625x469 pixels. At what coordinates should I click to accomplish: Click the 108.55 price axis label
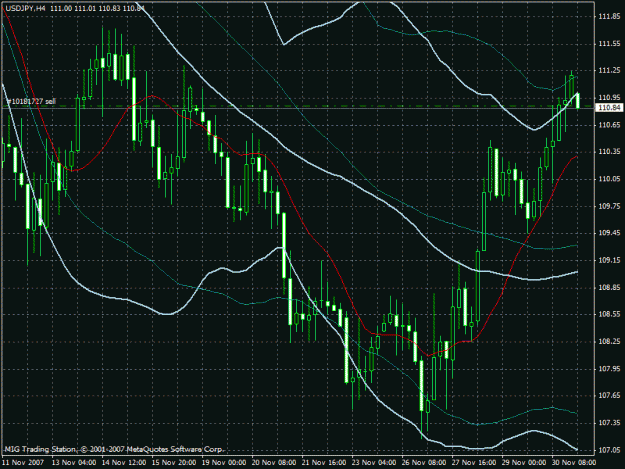click(x=609, y=314)
